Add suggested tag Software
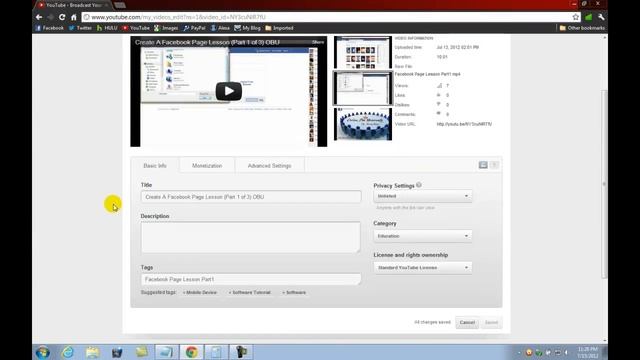640x360 pixels. tap(294, 293)
